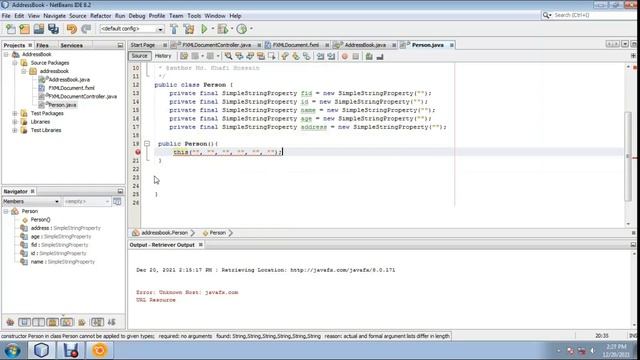640x360 pixels.
Task: Click the Shift Line Left icon
Action: tap(320, 56)
